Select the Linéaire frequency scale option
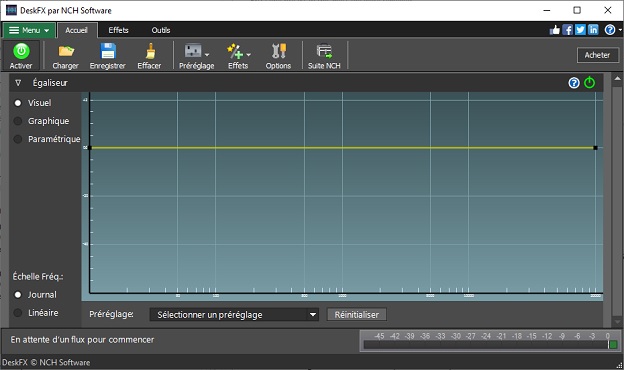The width and height of the screenshot is (624, 370). (18, 313)
